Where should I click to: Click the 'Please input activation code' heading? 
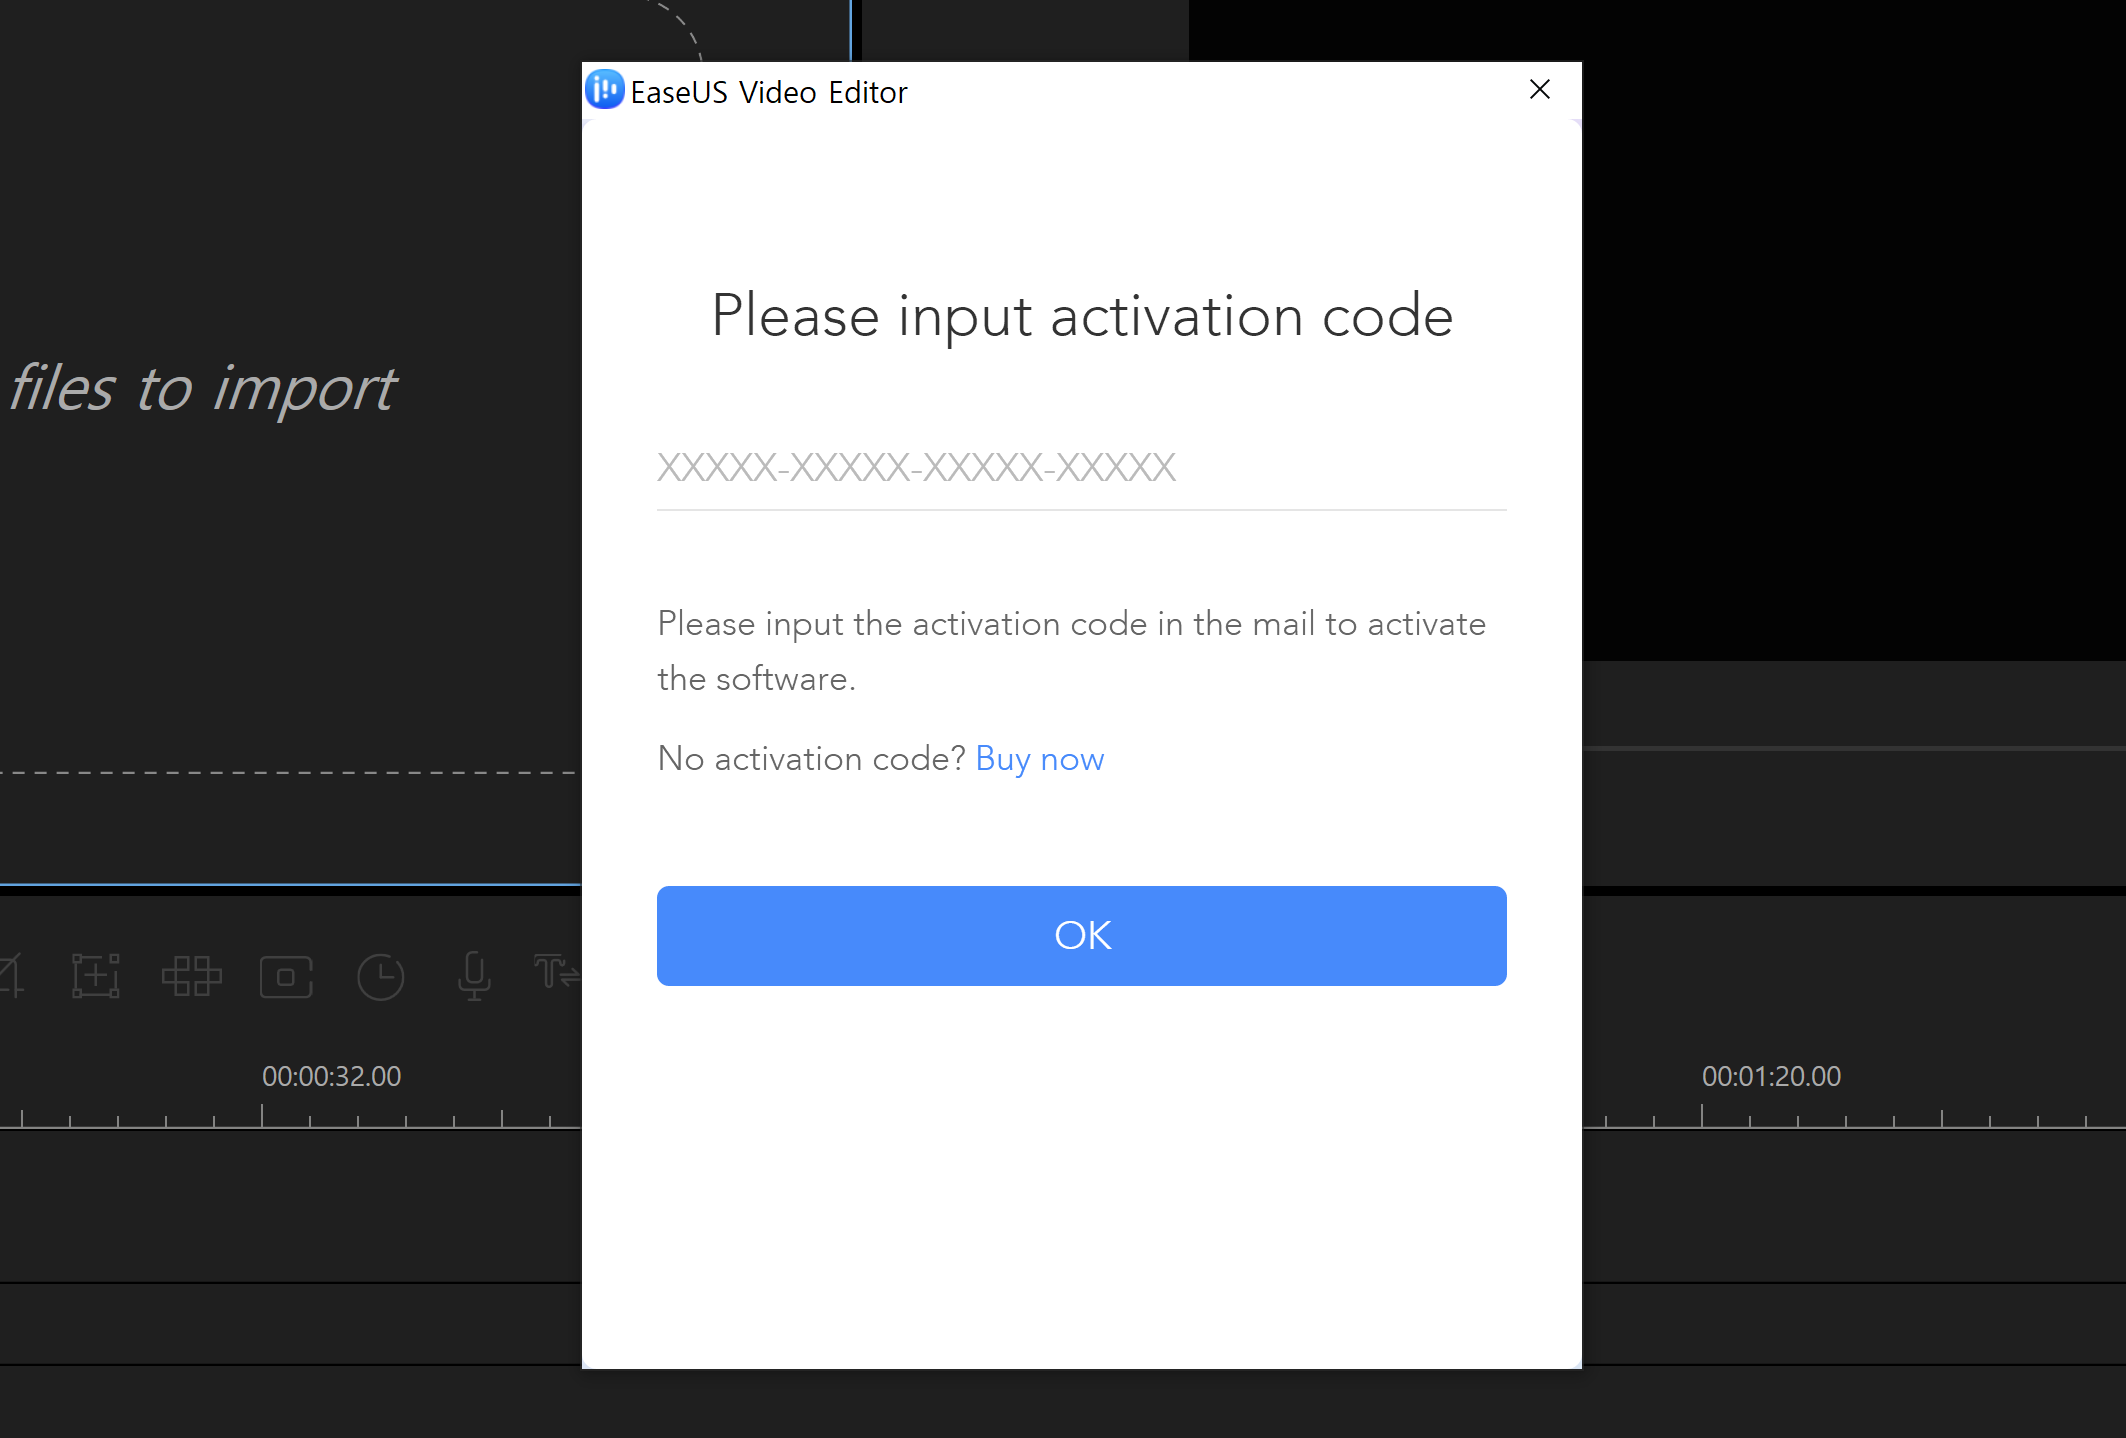[x=1081, y=316]
